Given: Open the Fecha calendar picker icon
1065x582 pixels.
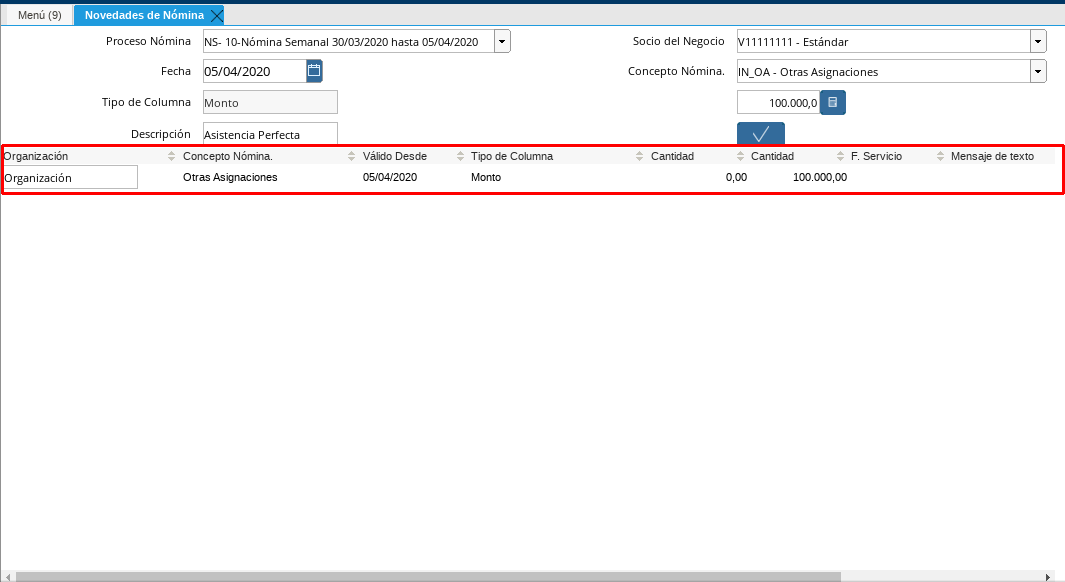Looking at the screenshot, I should 314,71.
